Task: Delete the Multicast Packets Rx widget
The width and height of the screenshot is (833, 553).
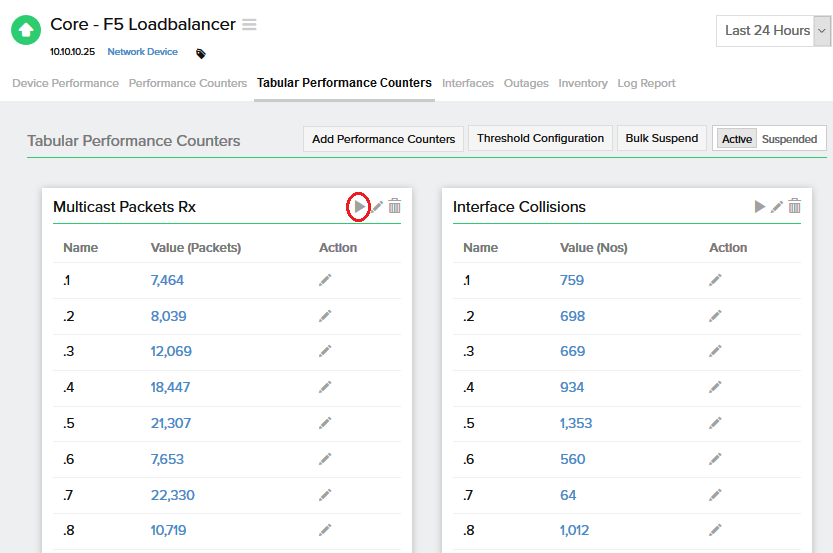Action: [x=395, y=206]
